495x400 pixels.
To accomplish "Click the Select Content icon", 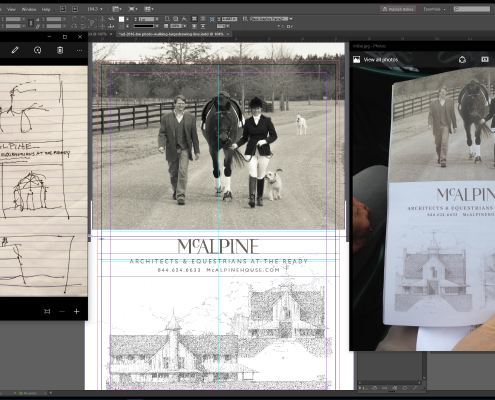I will click(103, 26).
